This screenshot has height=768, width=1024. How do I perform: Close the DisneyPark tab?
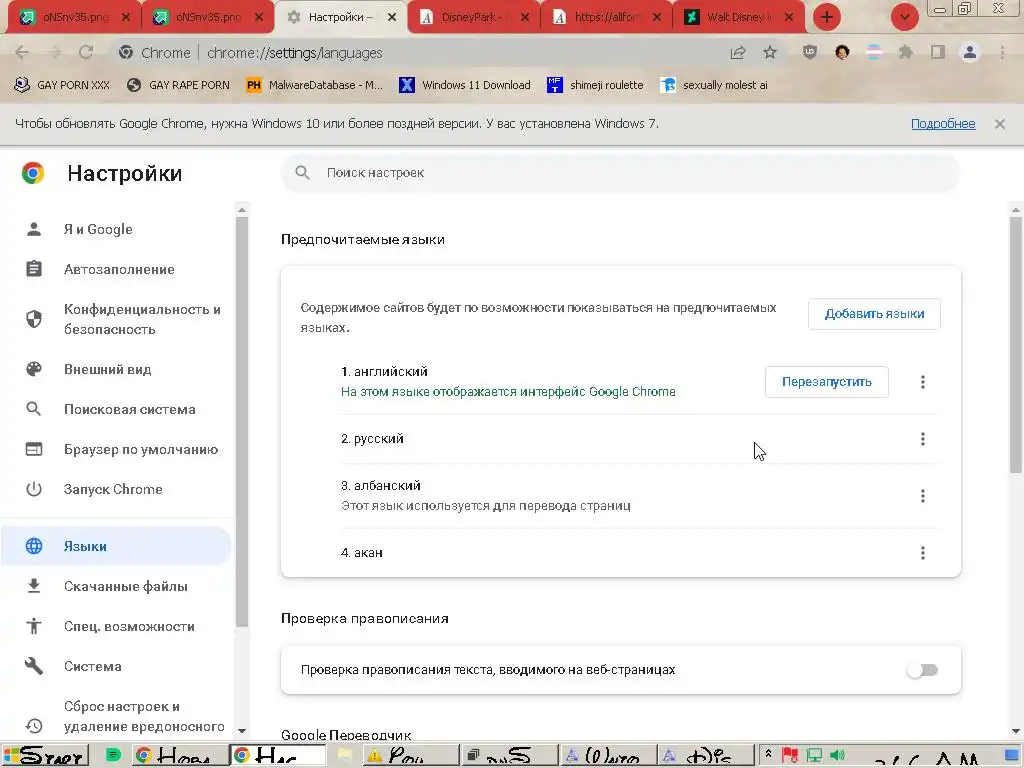pos(525,18)
